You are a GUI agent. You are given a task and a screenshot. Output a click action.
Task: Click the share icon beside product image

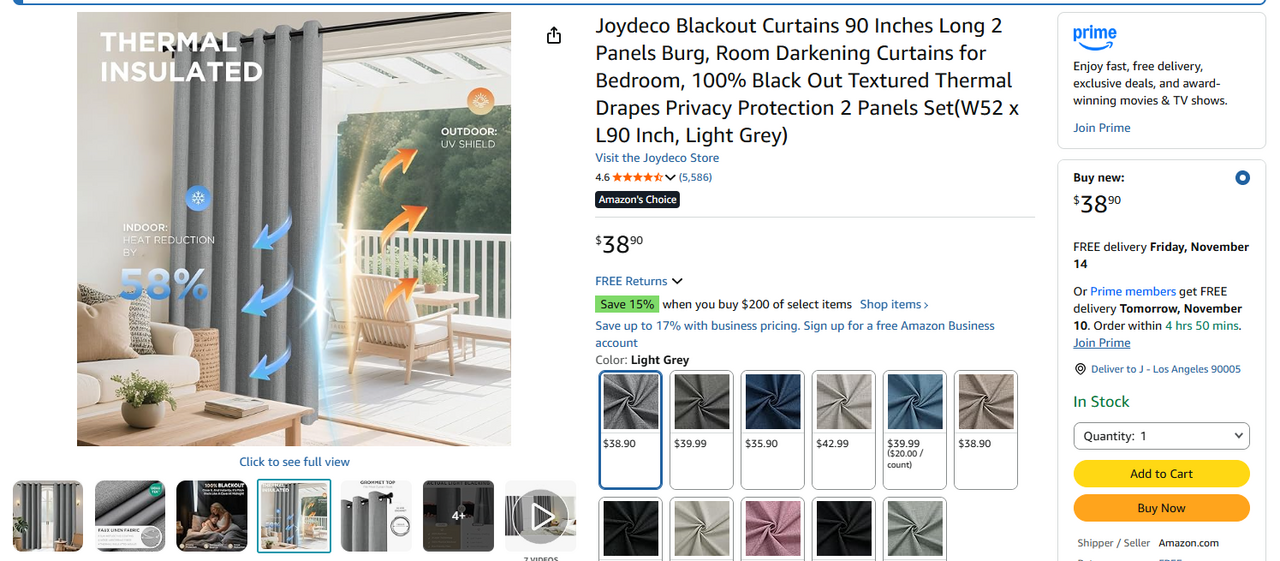554,36
